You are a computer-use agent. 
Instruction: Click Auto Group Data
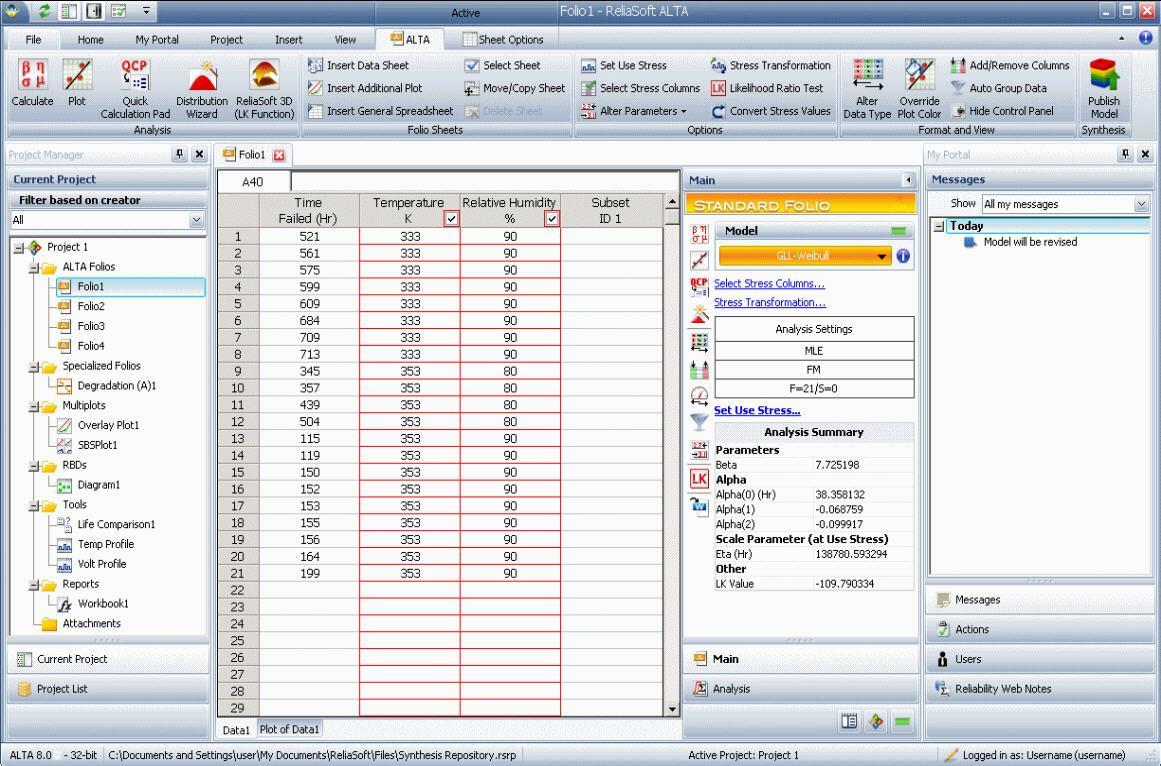999,88
